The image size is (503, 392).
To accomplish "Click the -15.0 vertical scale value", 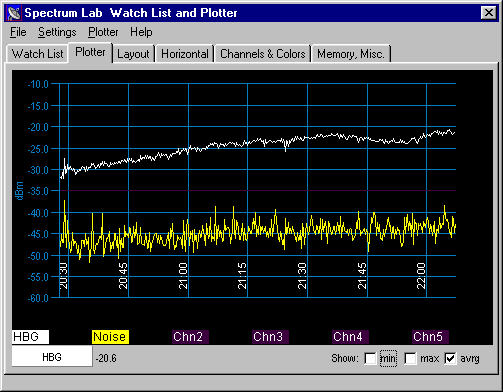I will 38,106.
